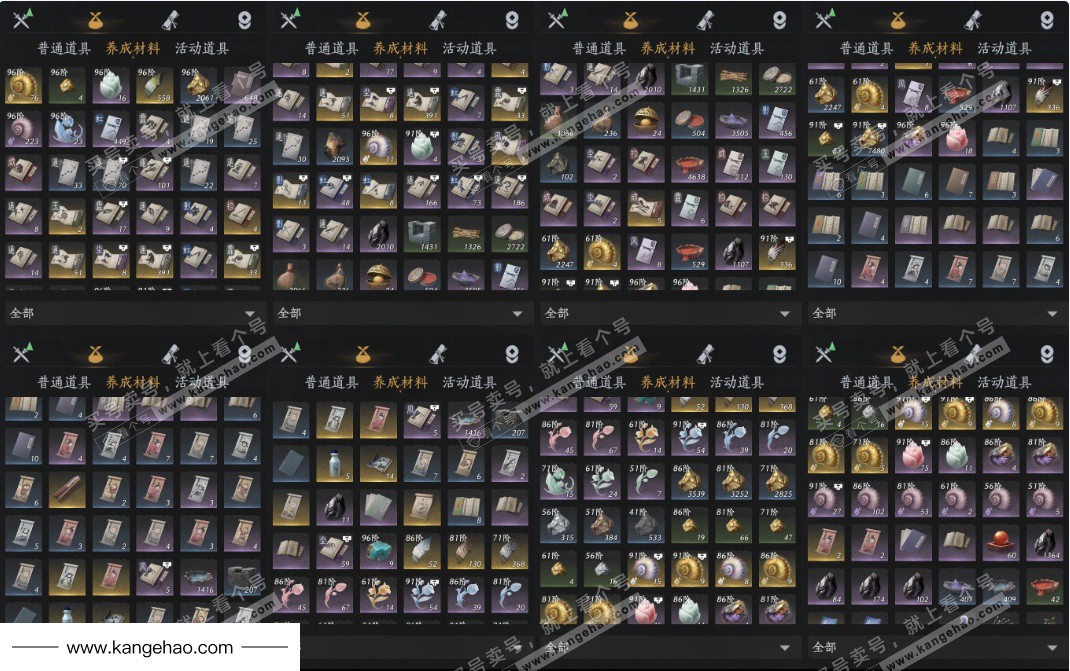Select 养成材料 tab in bottom-right panel
This screenshot has height=671, width=1070.
tap(935, 382)
